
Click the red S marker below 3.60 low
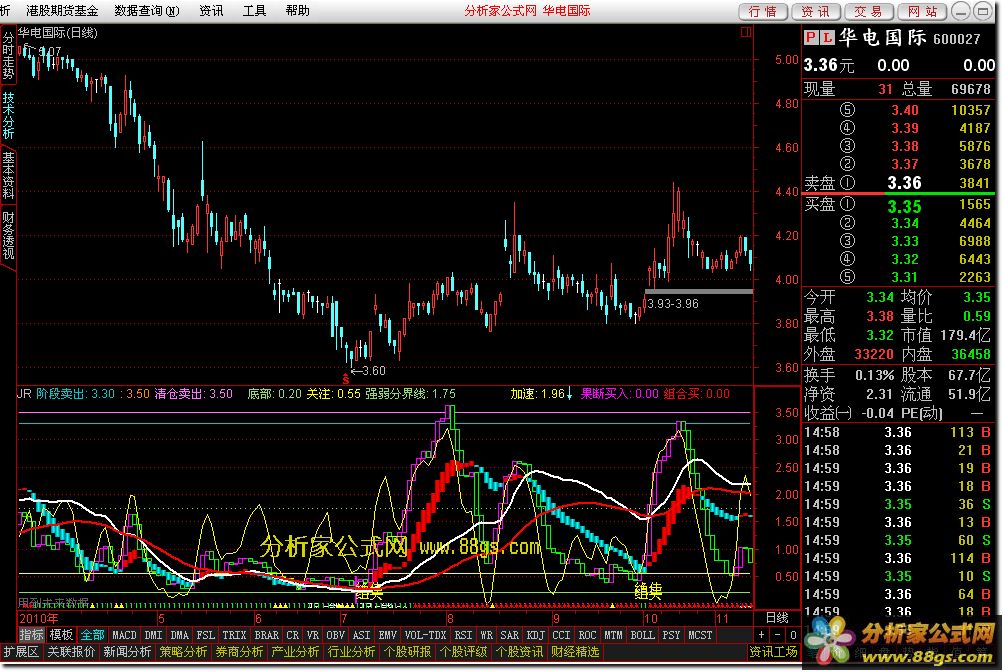[x=346, y=380]
